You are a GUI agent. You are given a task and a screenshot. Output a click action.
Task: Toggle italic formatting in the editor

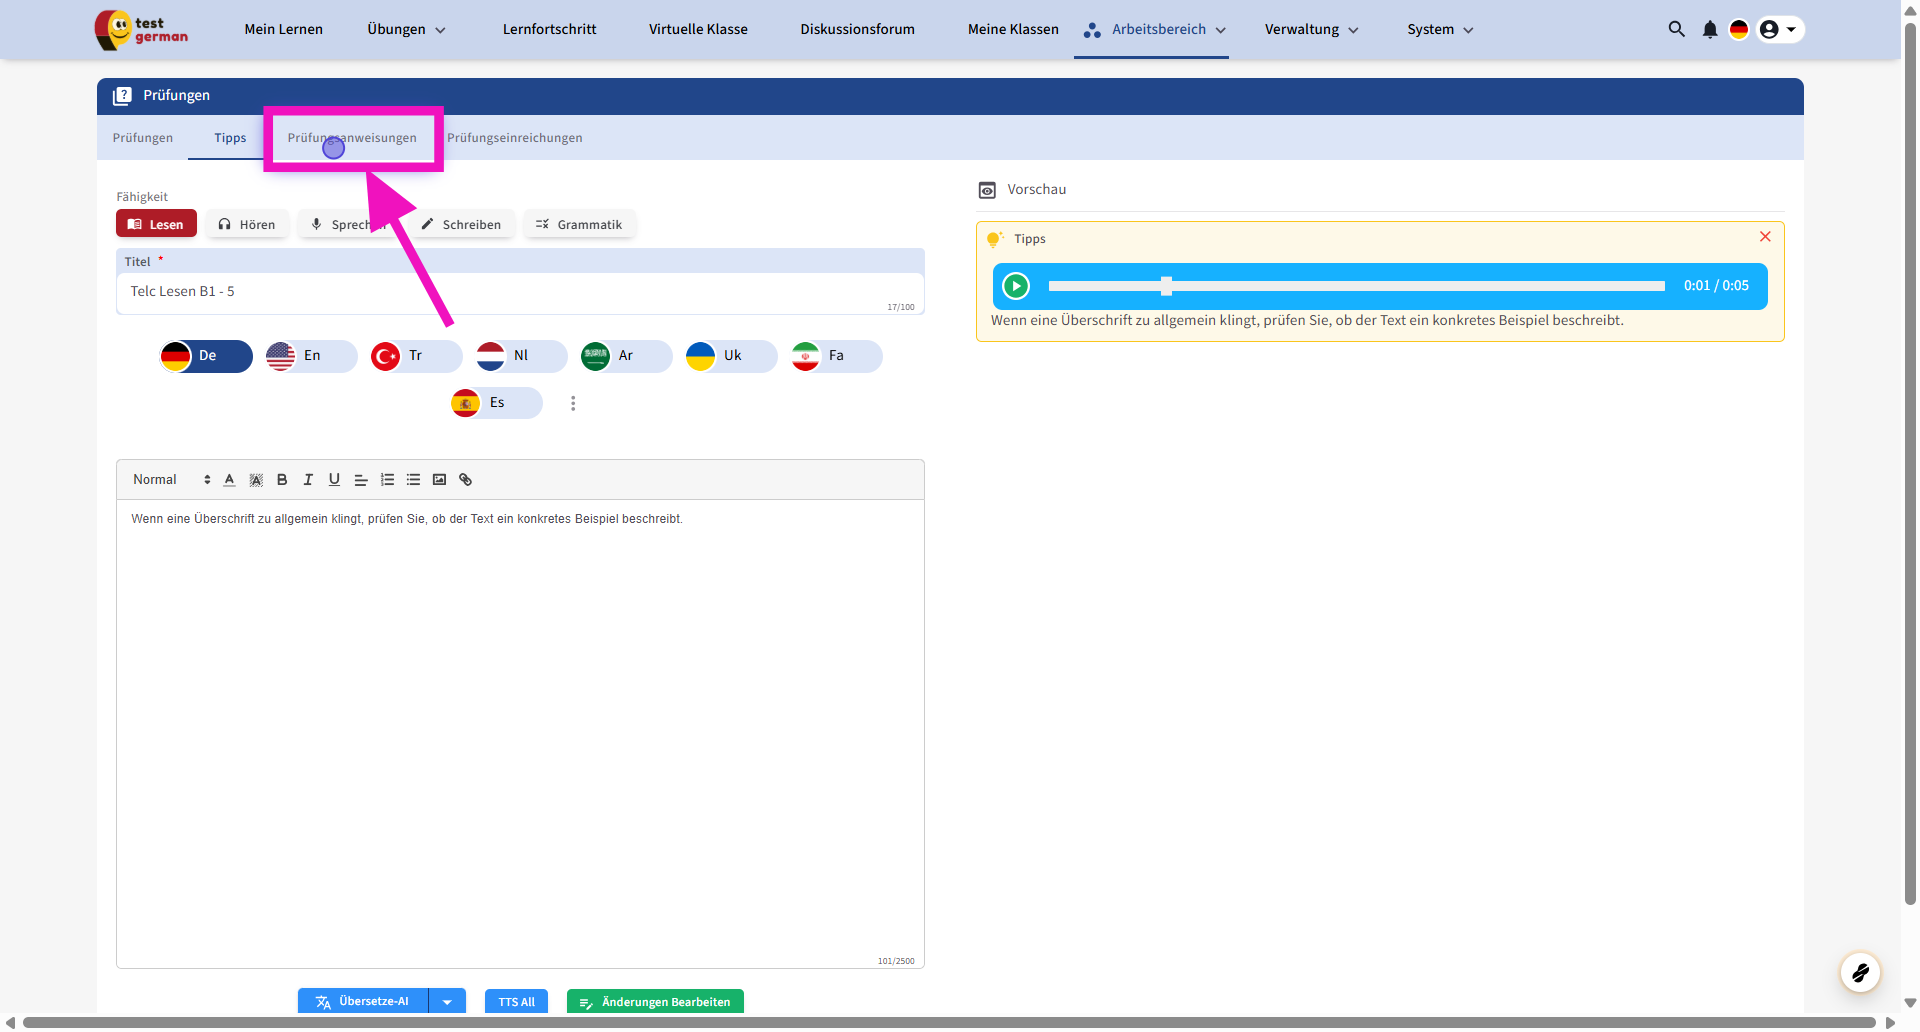coord(308,480)
